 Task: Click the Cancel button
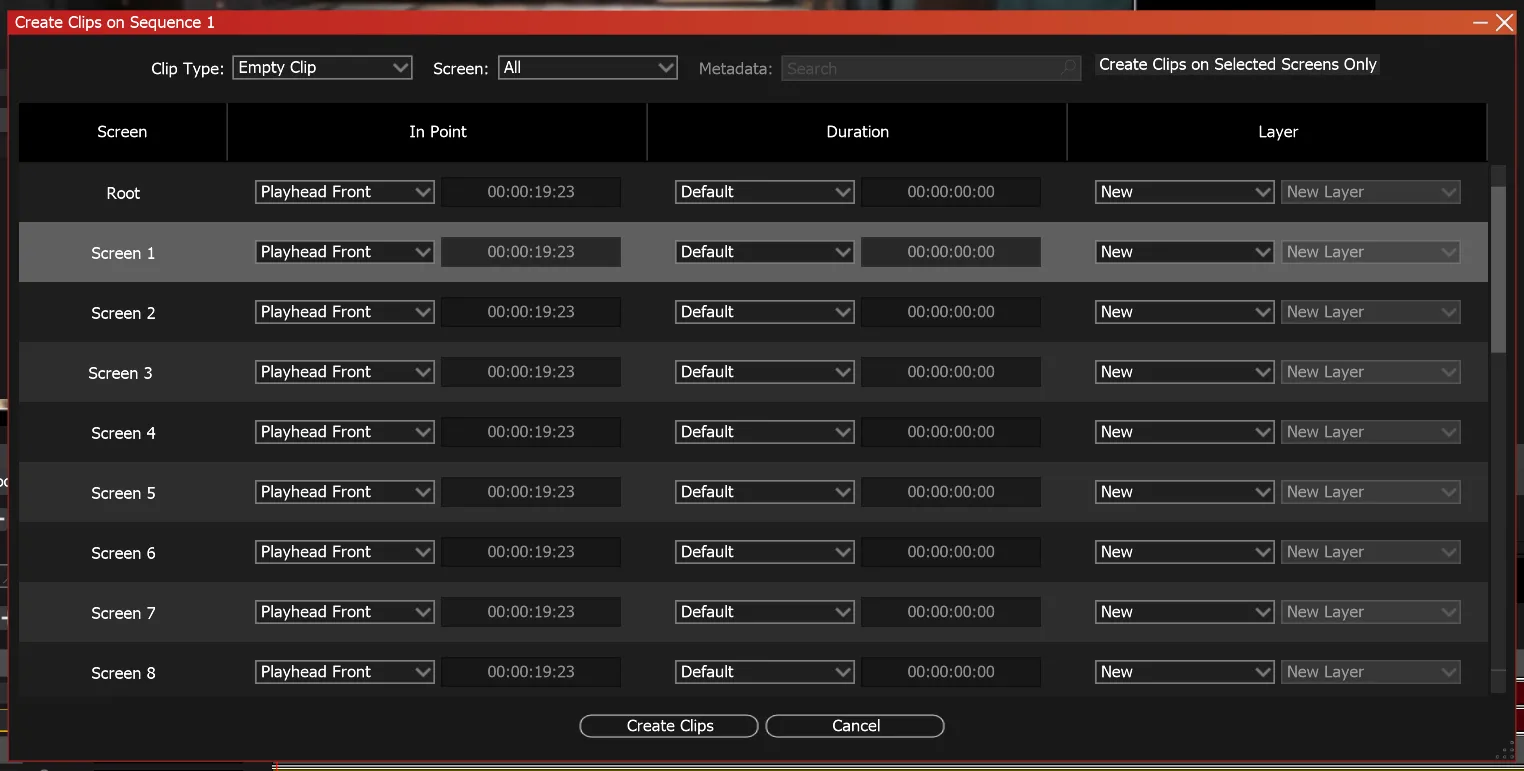(855, 726)
